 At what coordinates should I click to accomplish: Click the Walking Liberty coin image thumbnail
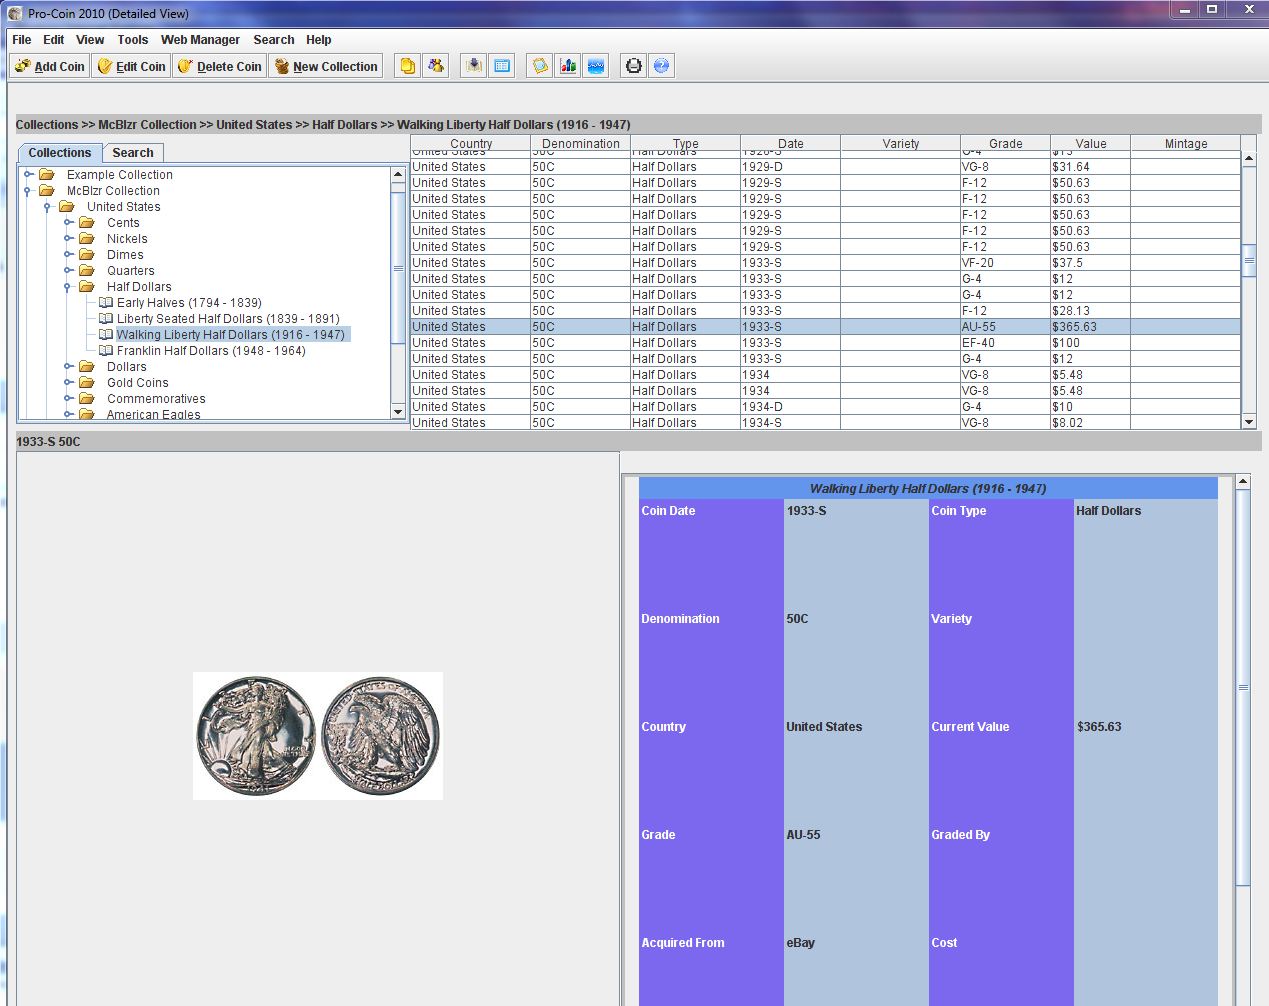click(317, 735)
